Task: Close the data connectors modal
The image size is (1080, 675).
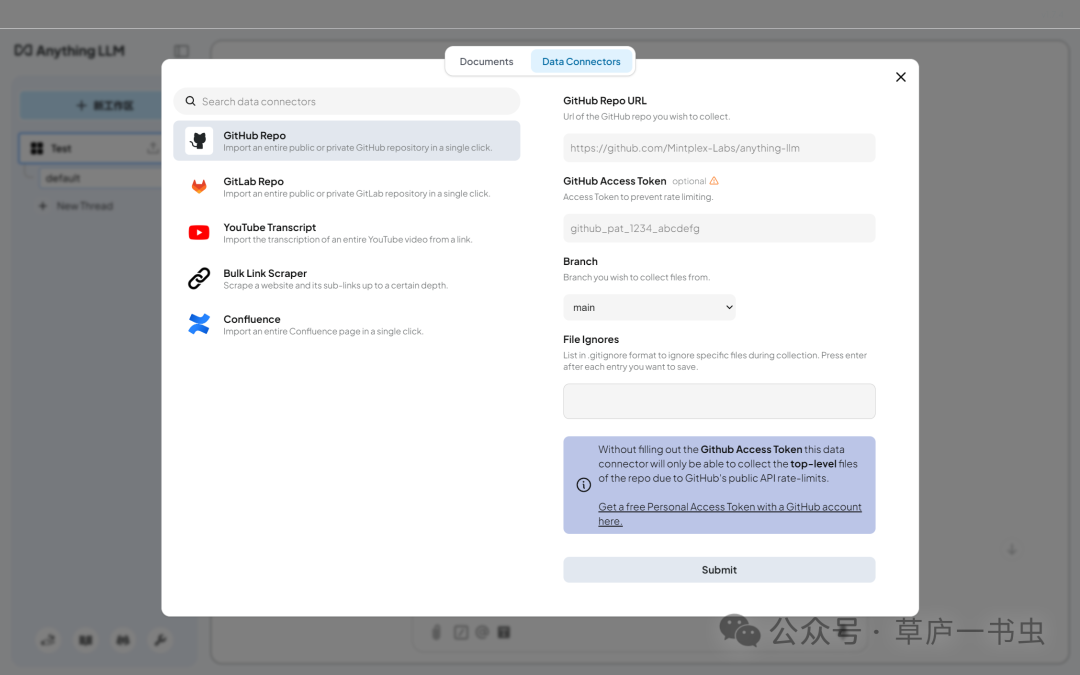Action: click(900, 77)
